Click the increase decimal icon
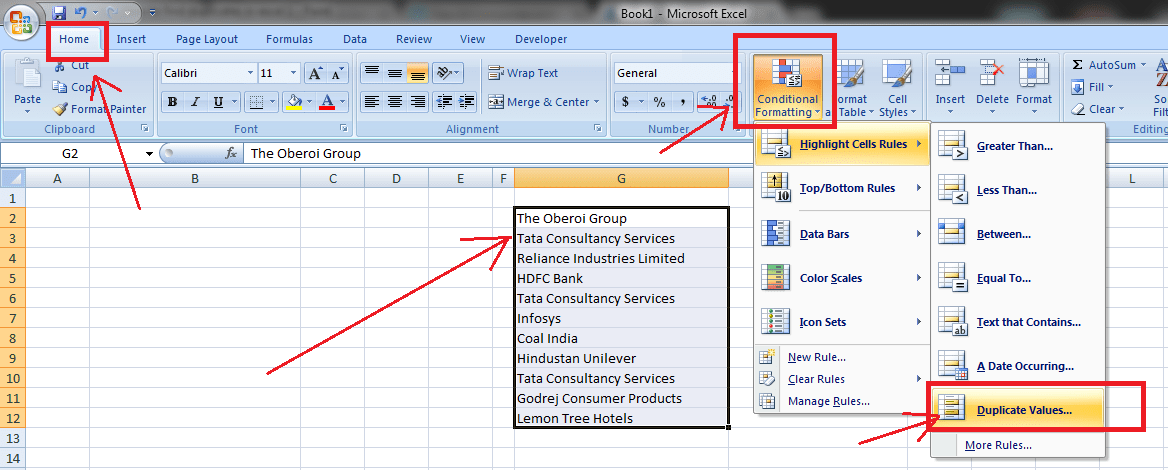This screenshot has height=470, width=1168. coord(707,102)
